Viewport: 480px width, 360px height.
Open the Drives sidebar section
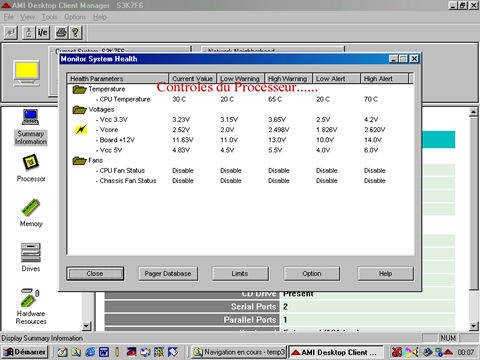(31, 258)
